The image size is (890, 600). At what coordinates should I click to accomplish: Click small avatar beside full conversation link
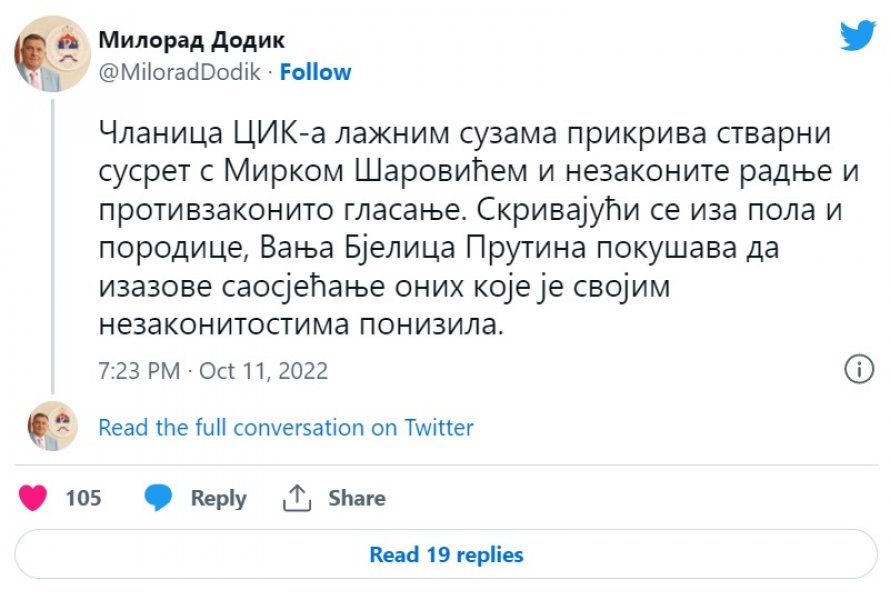pyautogui.click(x=52, y=426)
